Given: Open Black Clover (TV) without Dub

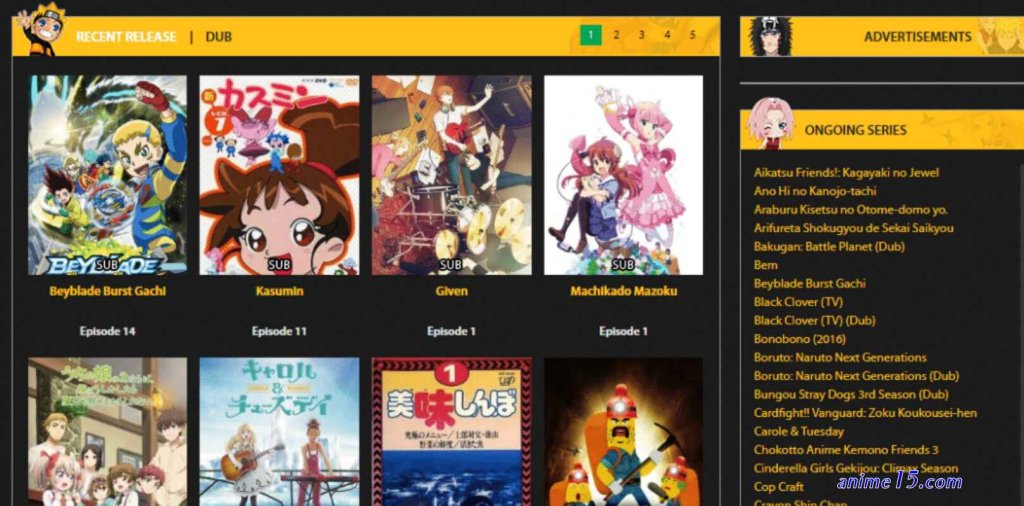Looking at the screenshot, I should (798, 302).
